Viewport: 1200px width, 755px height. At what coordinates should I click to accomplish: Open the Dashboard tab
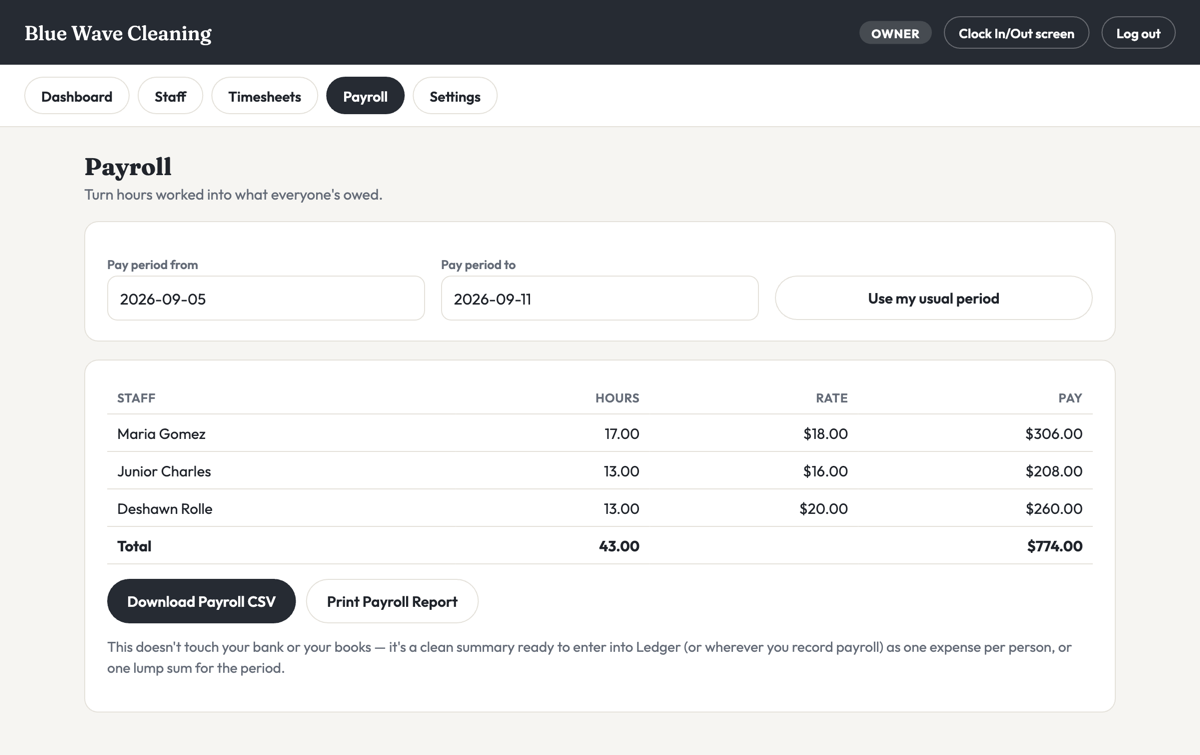77,96
